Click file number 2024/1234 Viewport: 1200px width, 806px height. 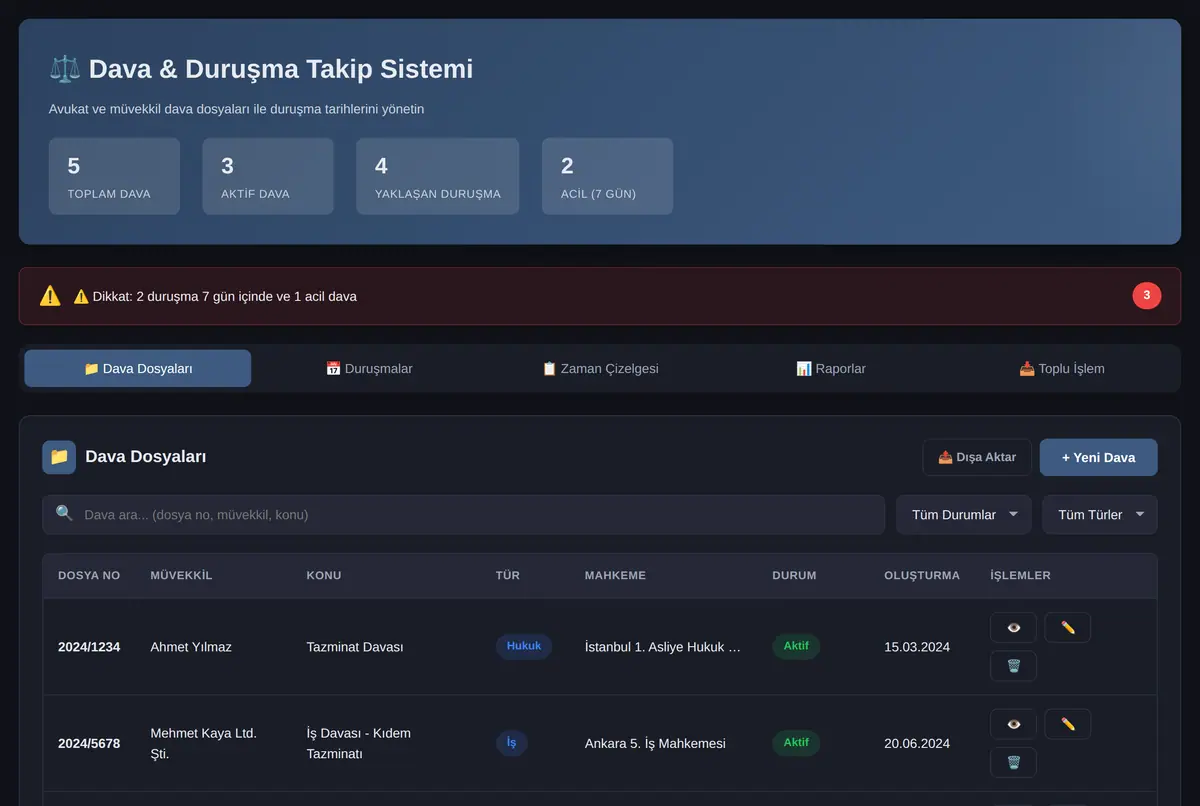89,647
